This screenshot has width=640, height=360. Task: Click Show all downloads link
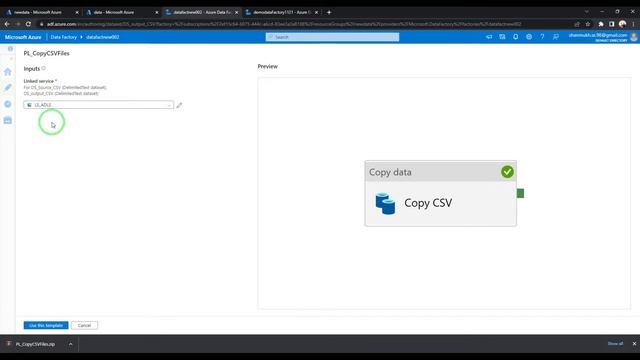tap(615, 344)
